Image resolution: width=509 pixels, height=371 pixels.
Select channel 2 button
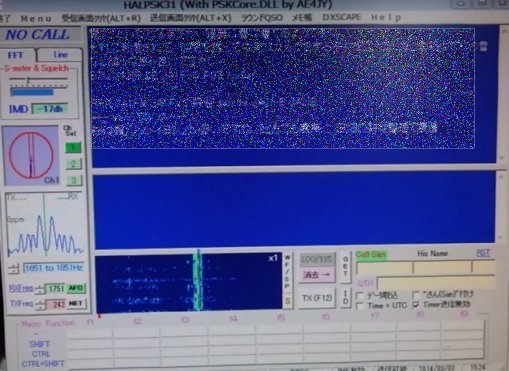click(73, 164)
